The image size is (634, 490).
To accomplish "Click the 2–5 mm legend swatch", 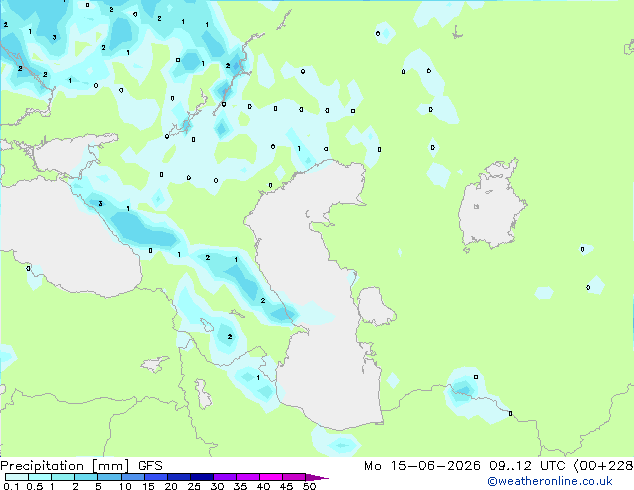I will point(86,477).
